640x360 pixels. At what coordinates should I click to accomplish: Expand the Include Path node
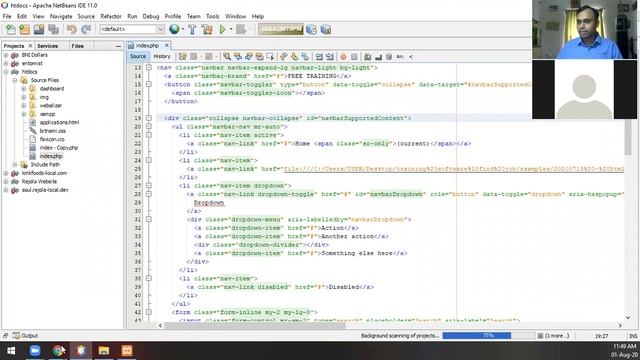point(15,164)
